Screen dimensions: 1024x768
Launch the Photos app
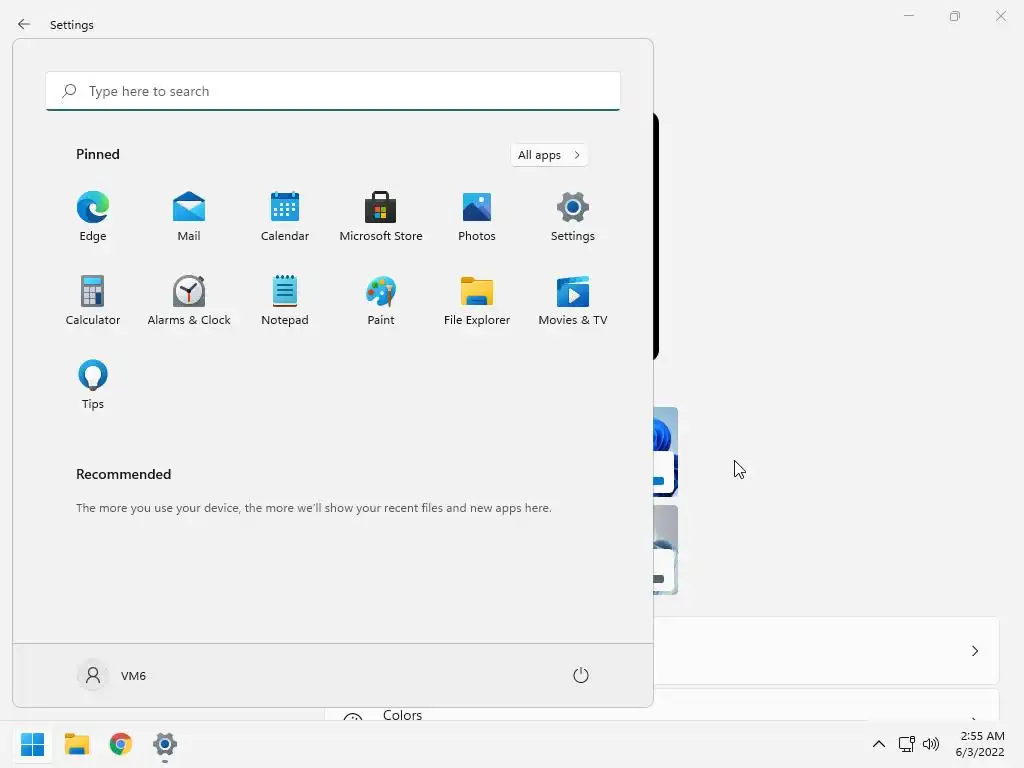[477, 217]
